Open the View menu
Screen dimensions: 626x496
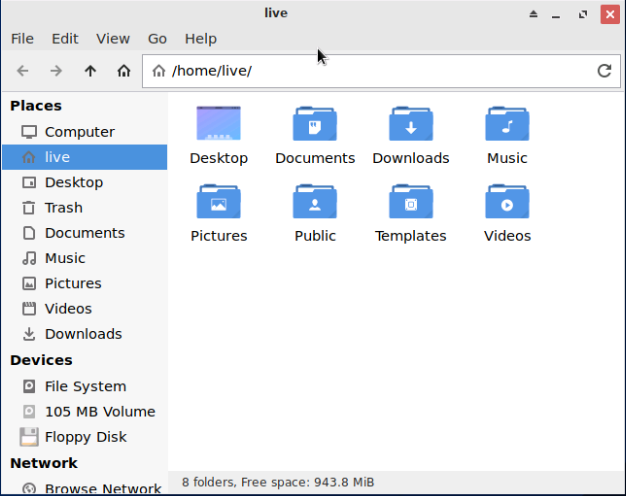(113, 39)
